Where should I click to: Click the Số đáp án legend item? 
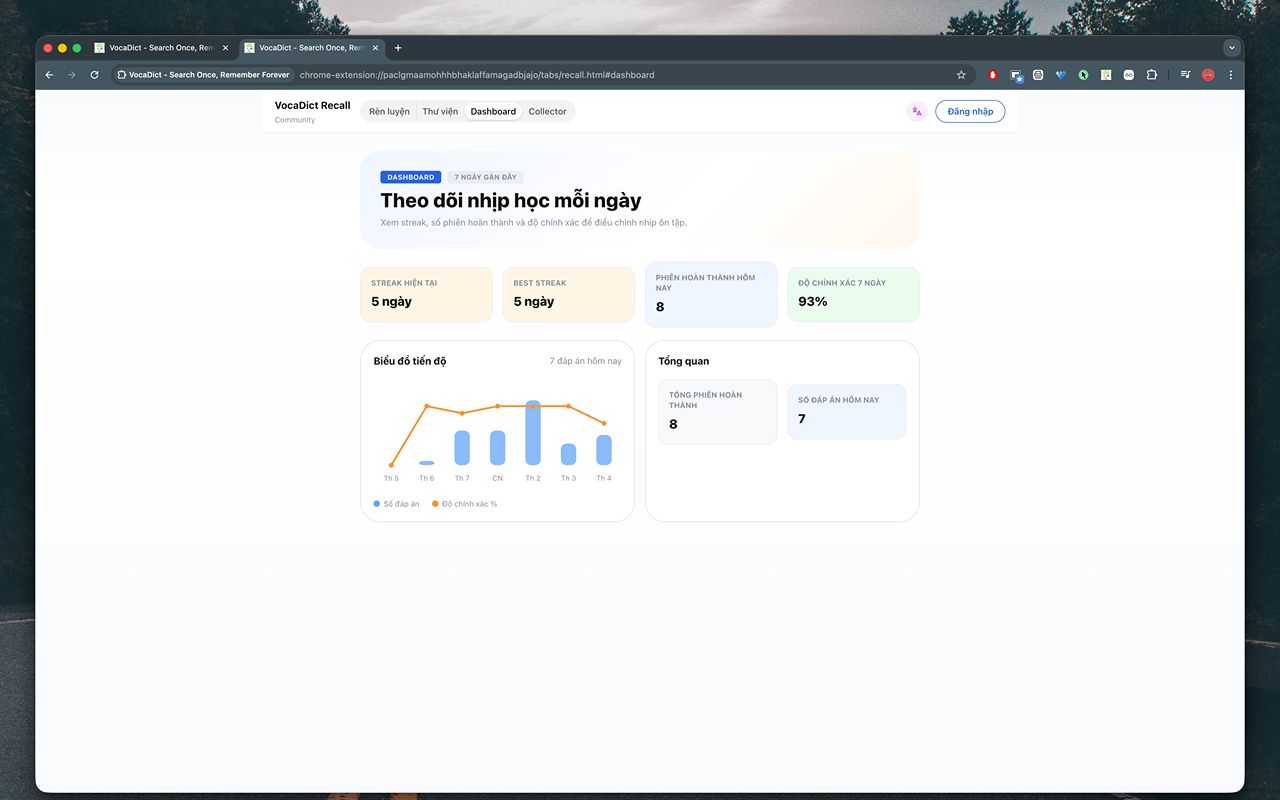click(x=397, y=504)
